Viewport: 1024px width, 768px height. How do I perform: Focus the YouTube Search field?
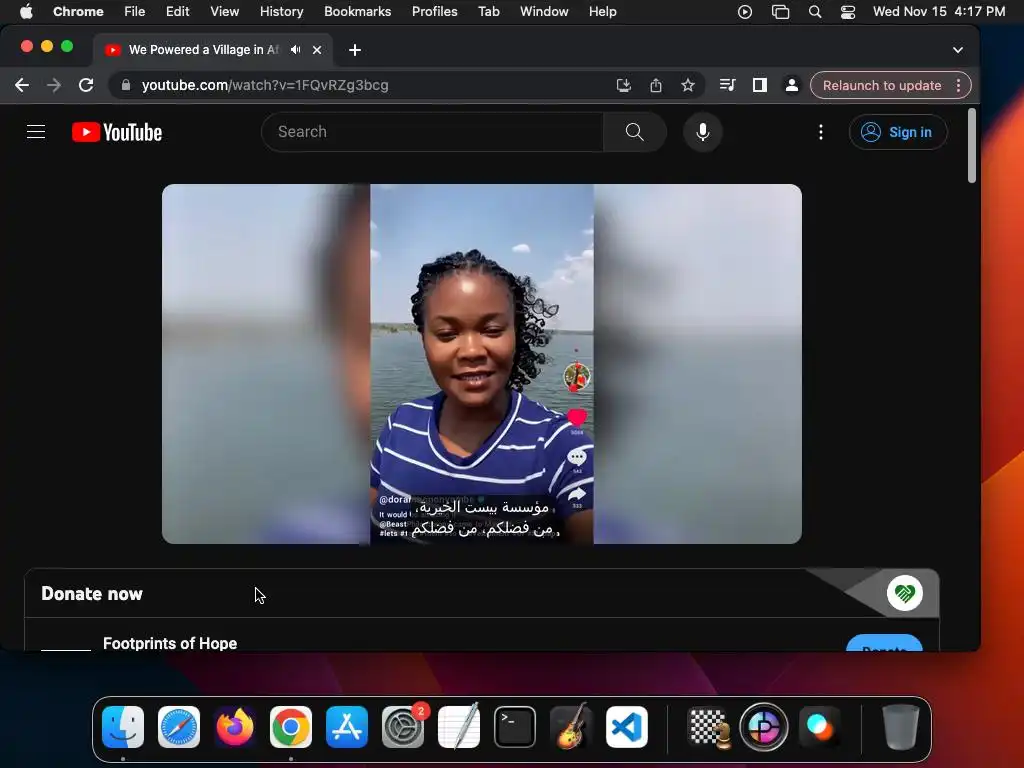(432, 132)
